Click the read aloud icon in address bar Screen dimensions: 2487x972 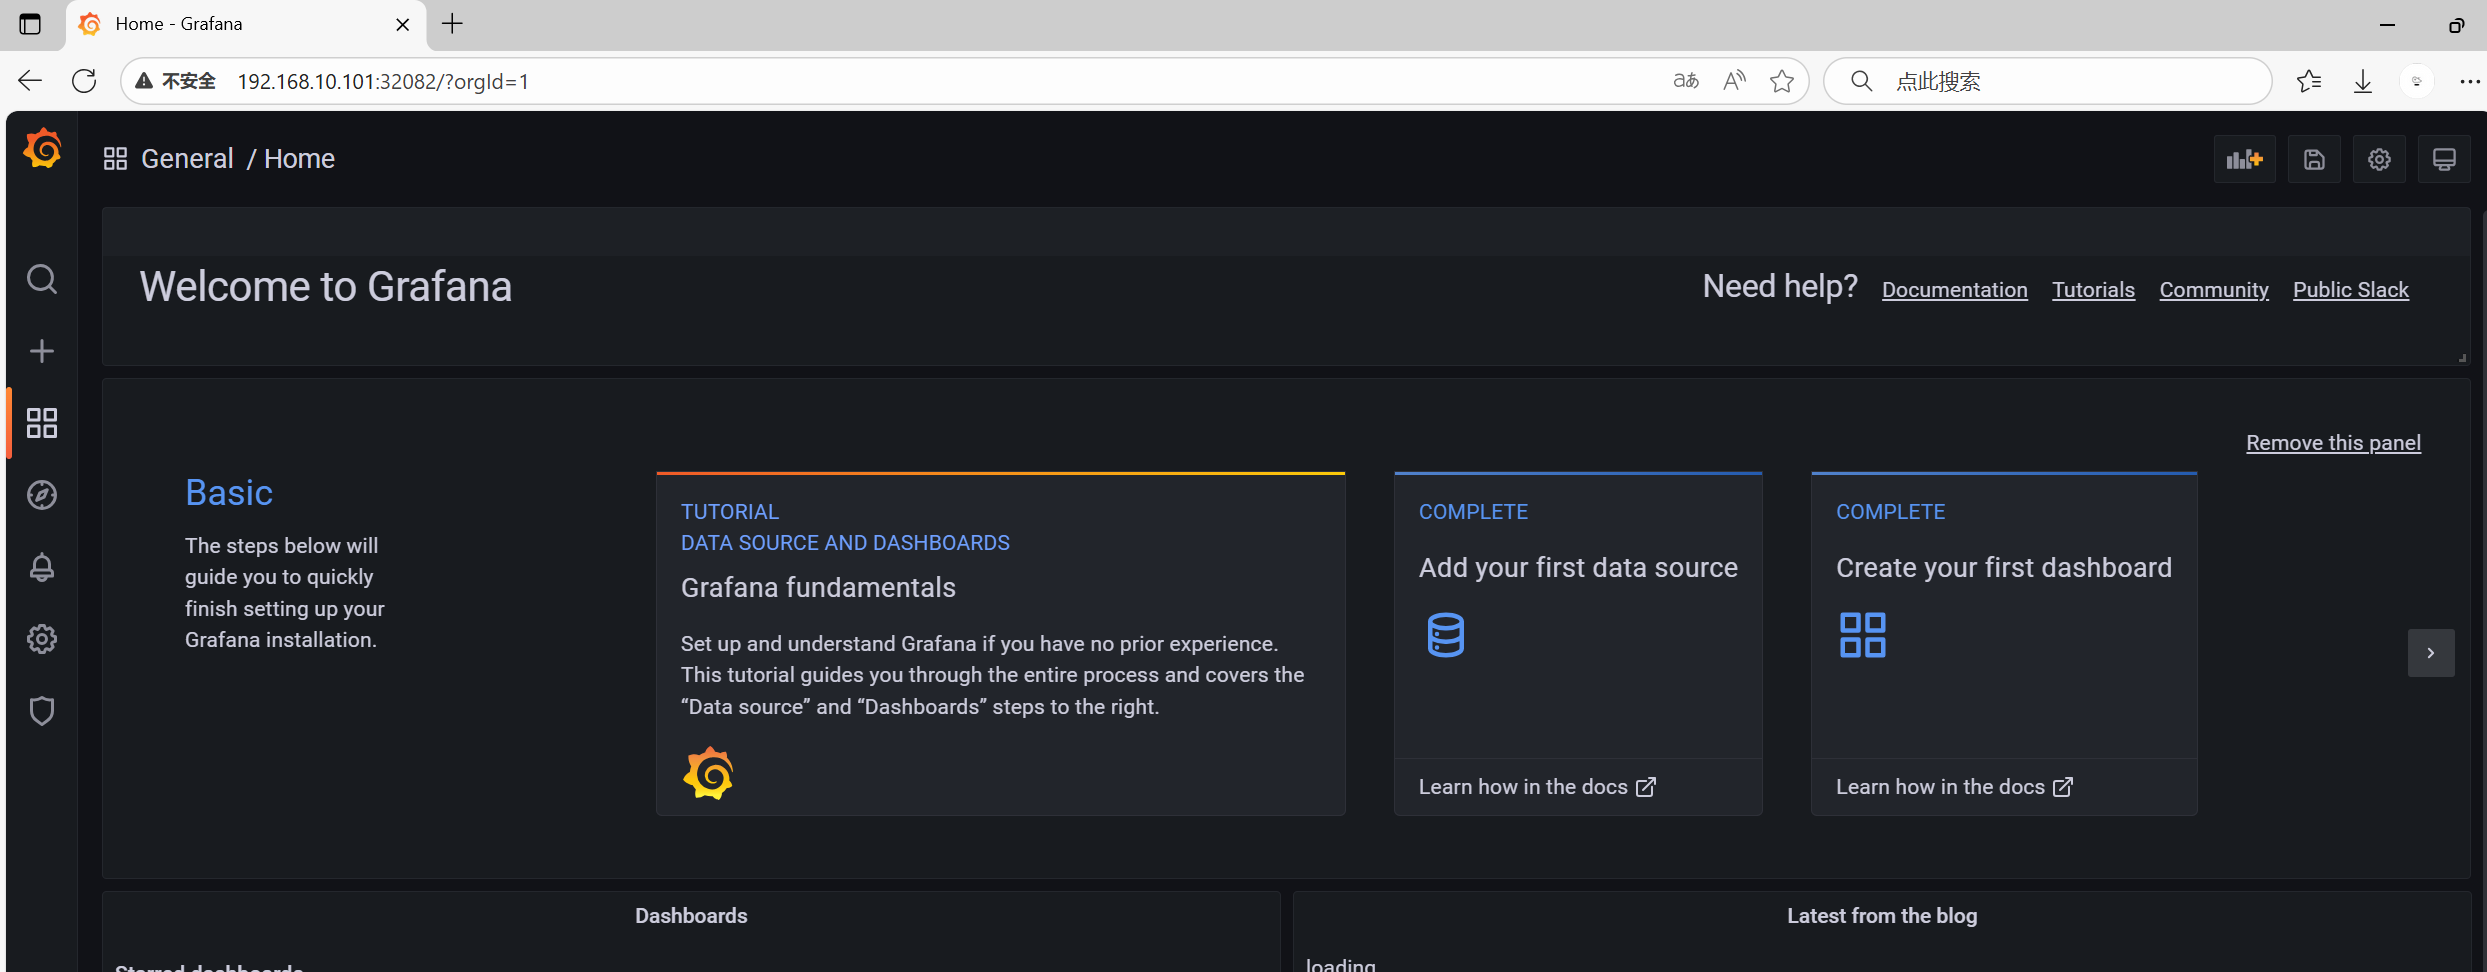1735,81
